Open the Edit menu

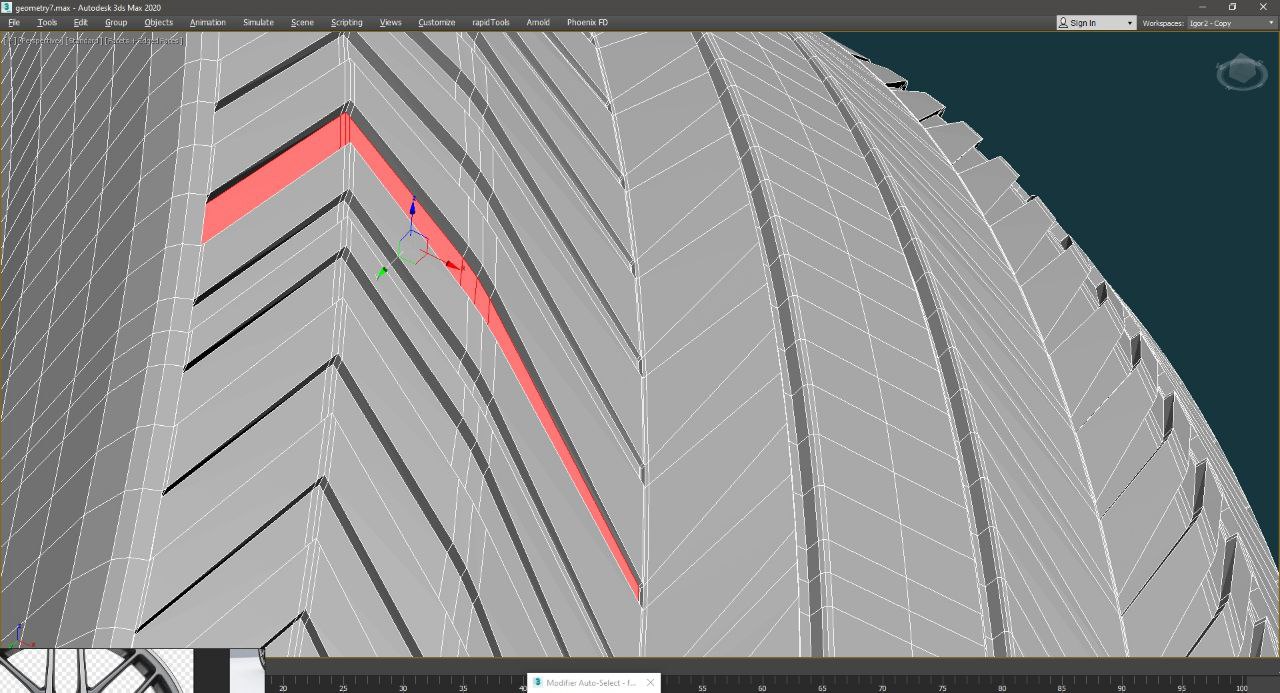tap(81, 22)
